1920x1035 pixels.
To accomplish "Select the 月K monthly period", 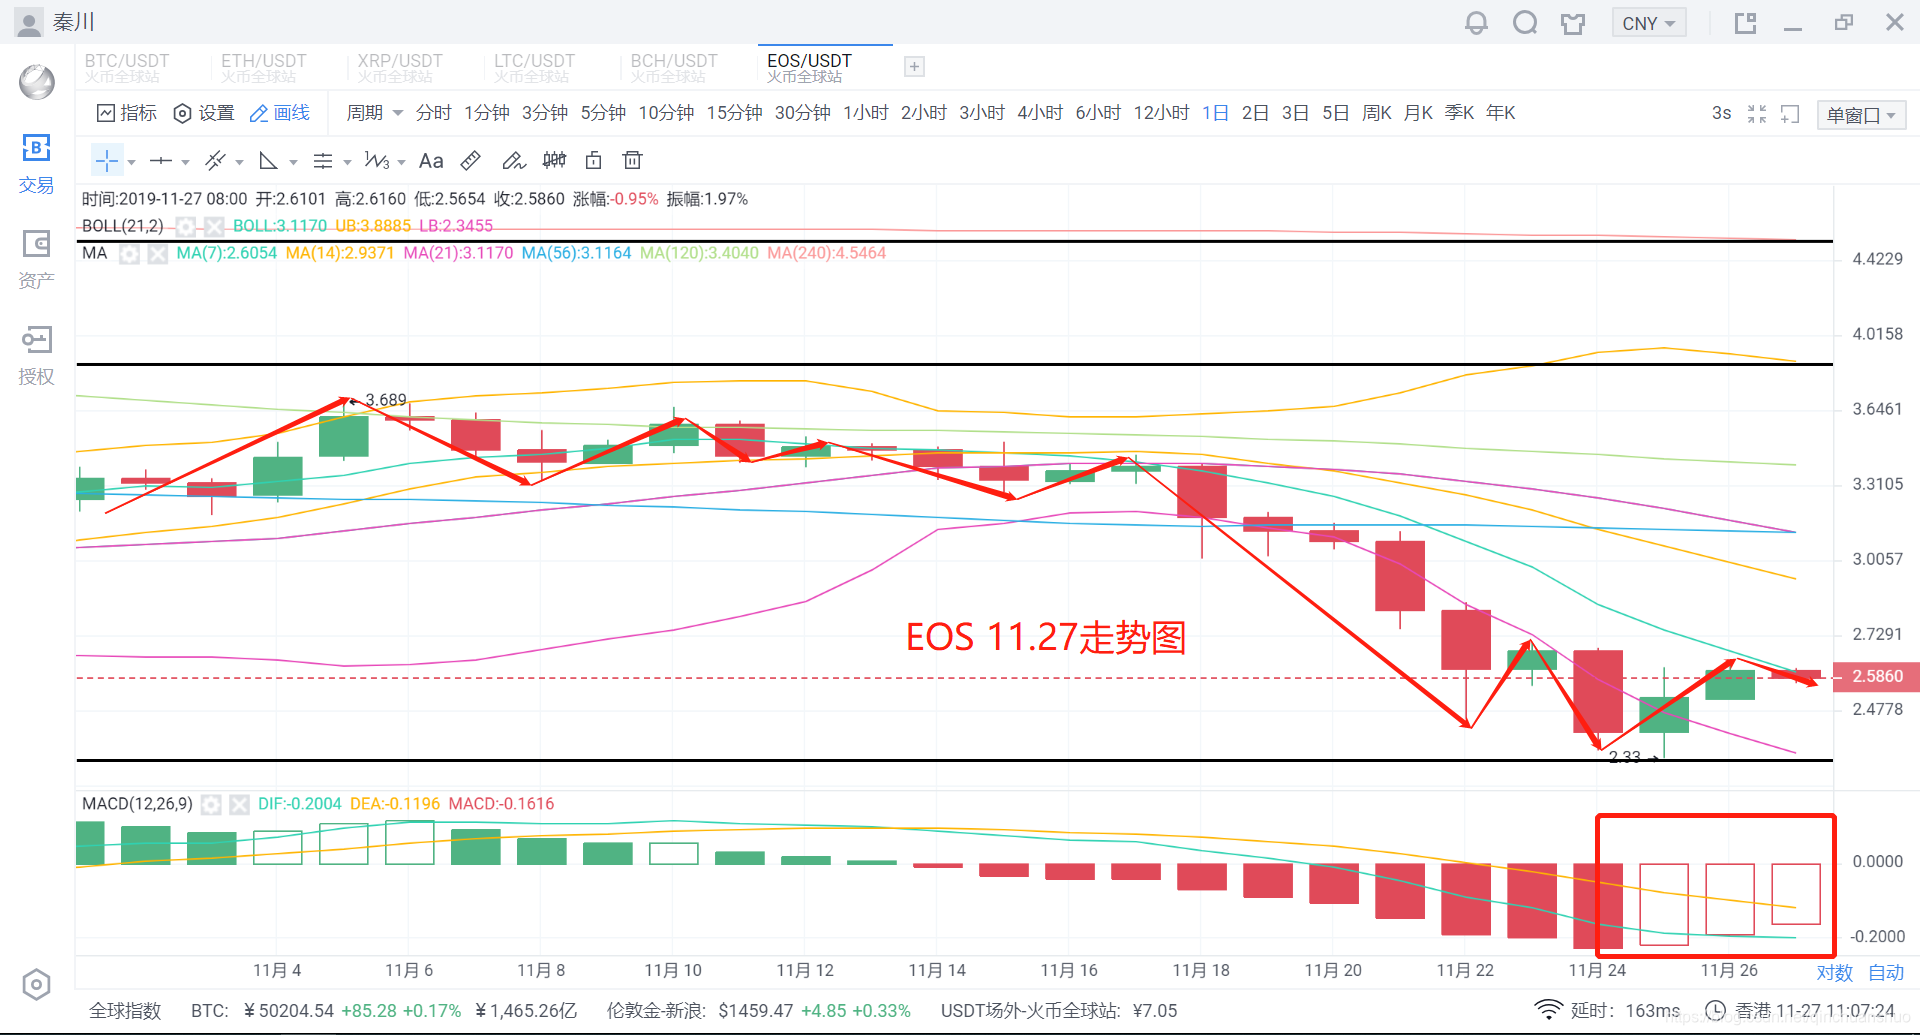I will click(1418, 113).
